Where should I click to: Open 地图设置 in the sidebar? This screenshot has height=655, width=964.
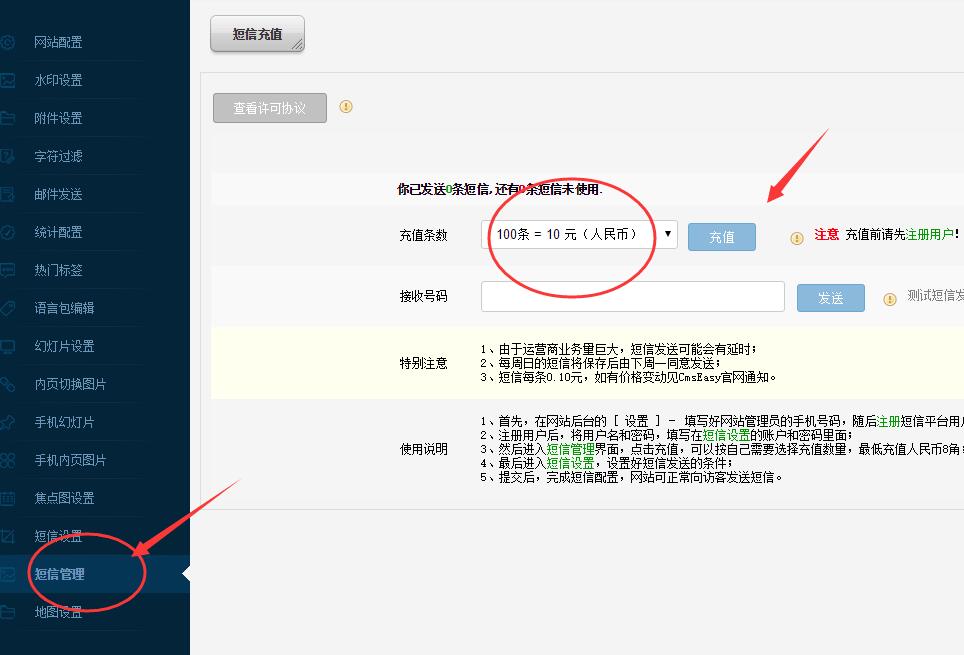(58, 612)
